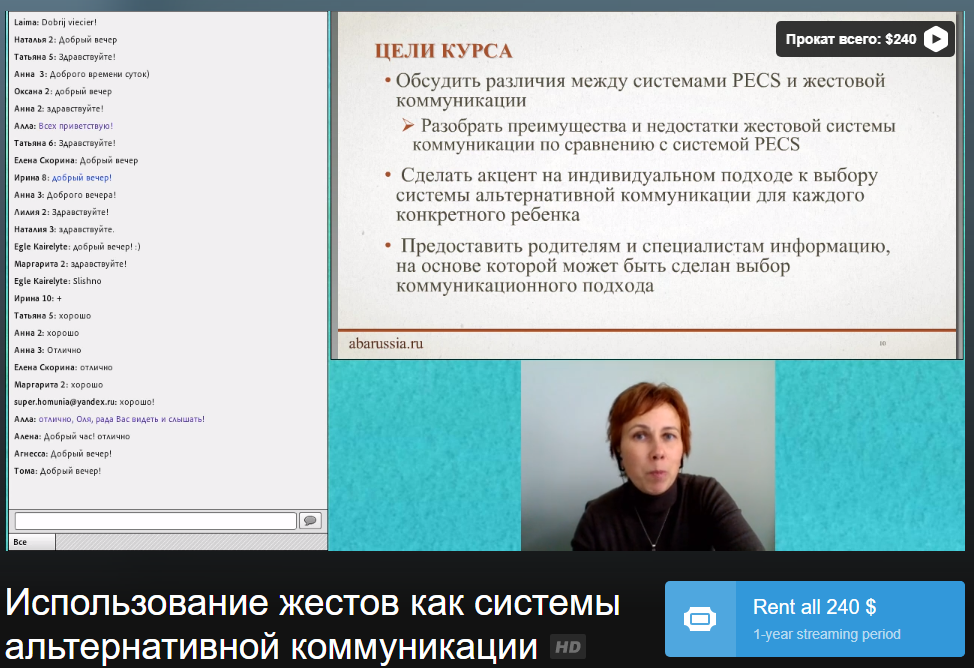Click the abarussia.ru link on the slide
The height and width of the screenshot is (668, 974).
point(386,343)
